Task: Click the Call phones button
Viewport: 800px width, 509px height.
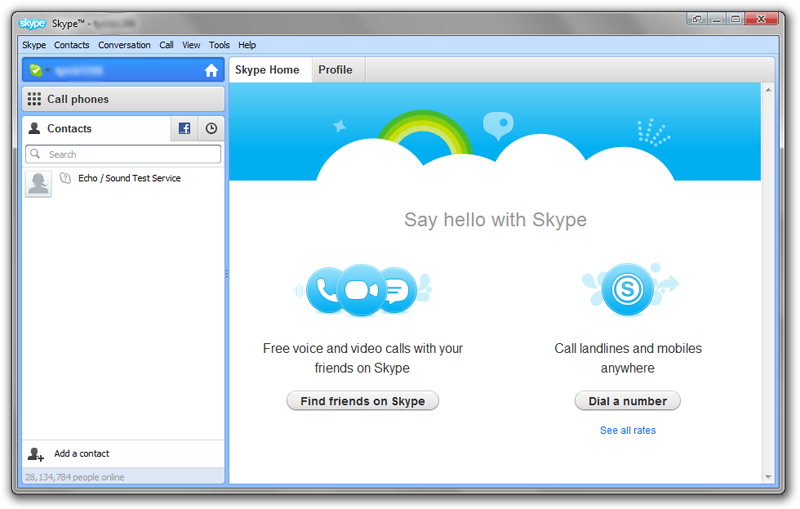Action: click(123, 99)
